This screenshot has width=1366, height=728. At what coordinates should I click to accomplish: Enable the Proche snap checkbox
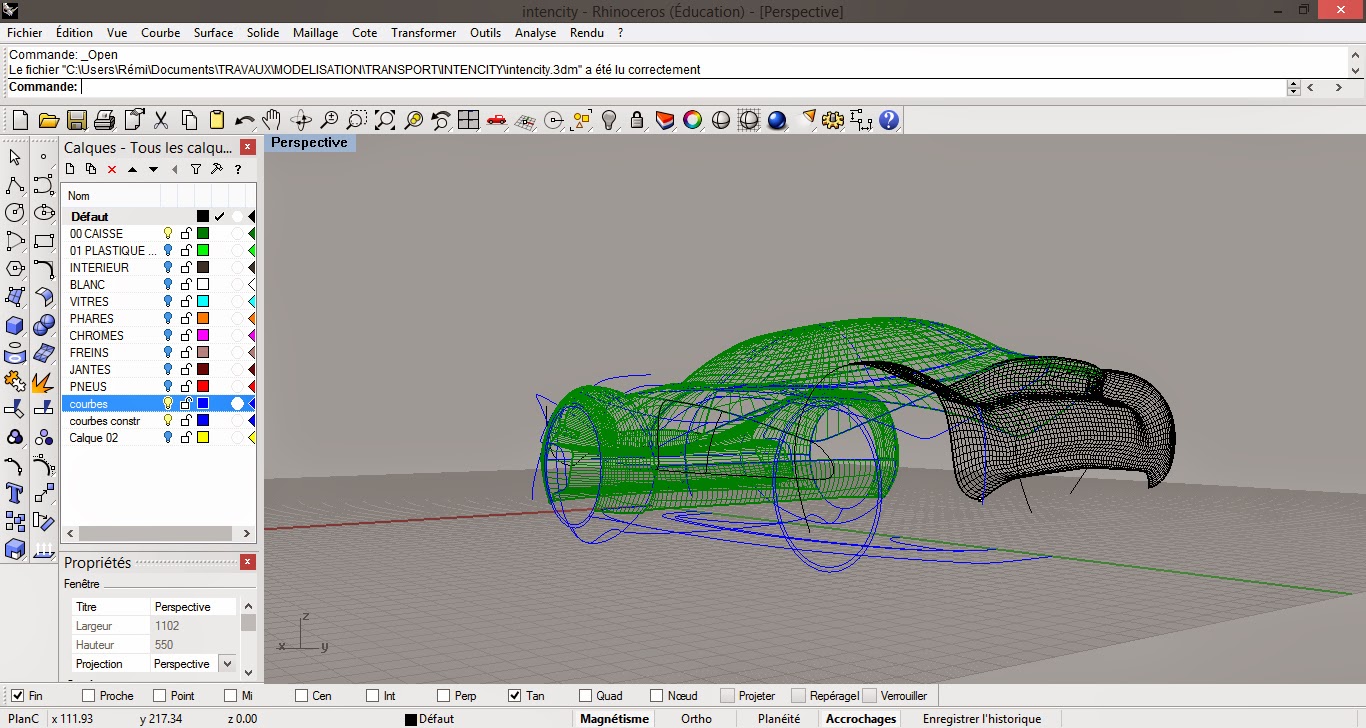coord(89,696)
